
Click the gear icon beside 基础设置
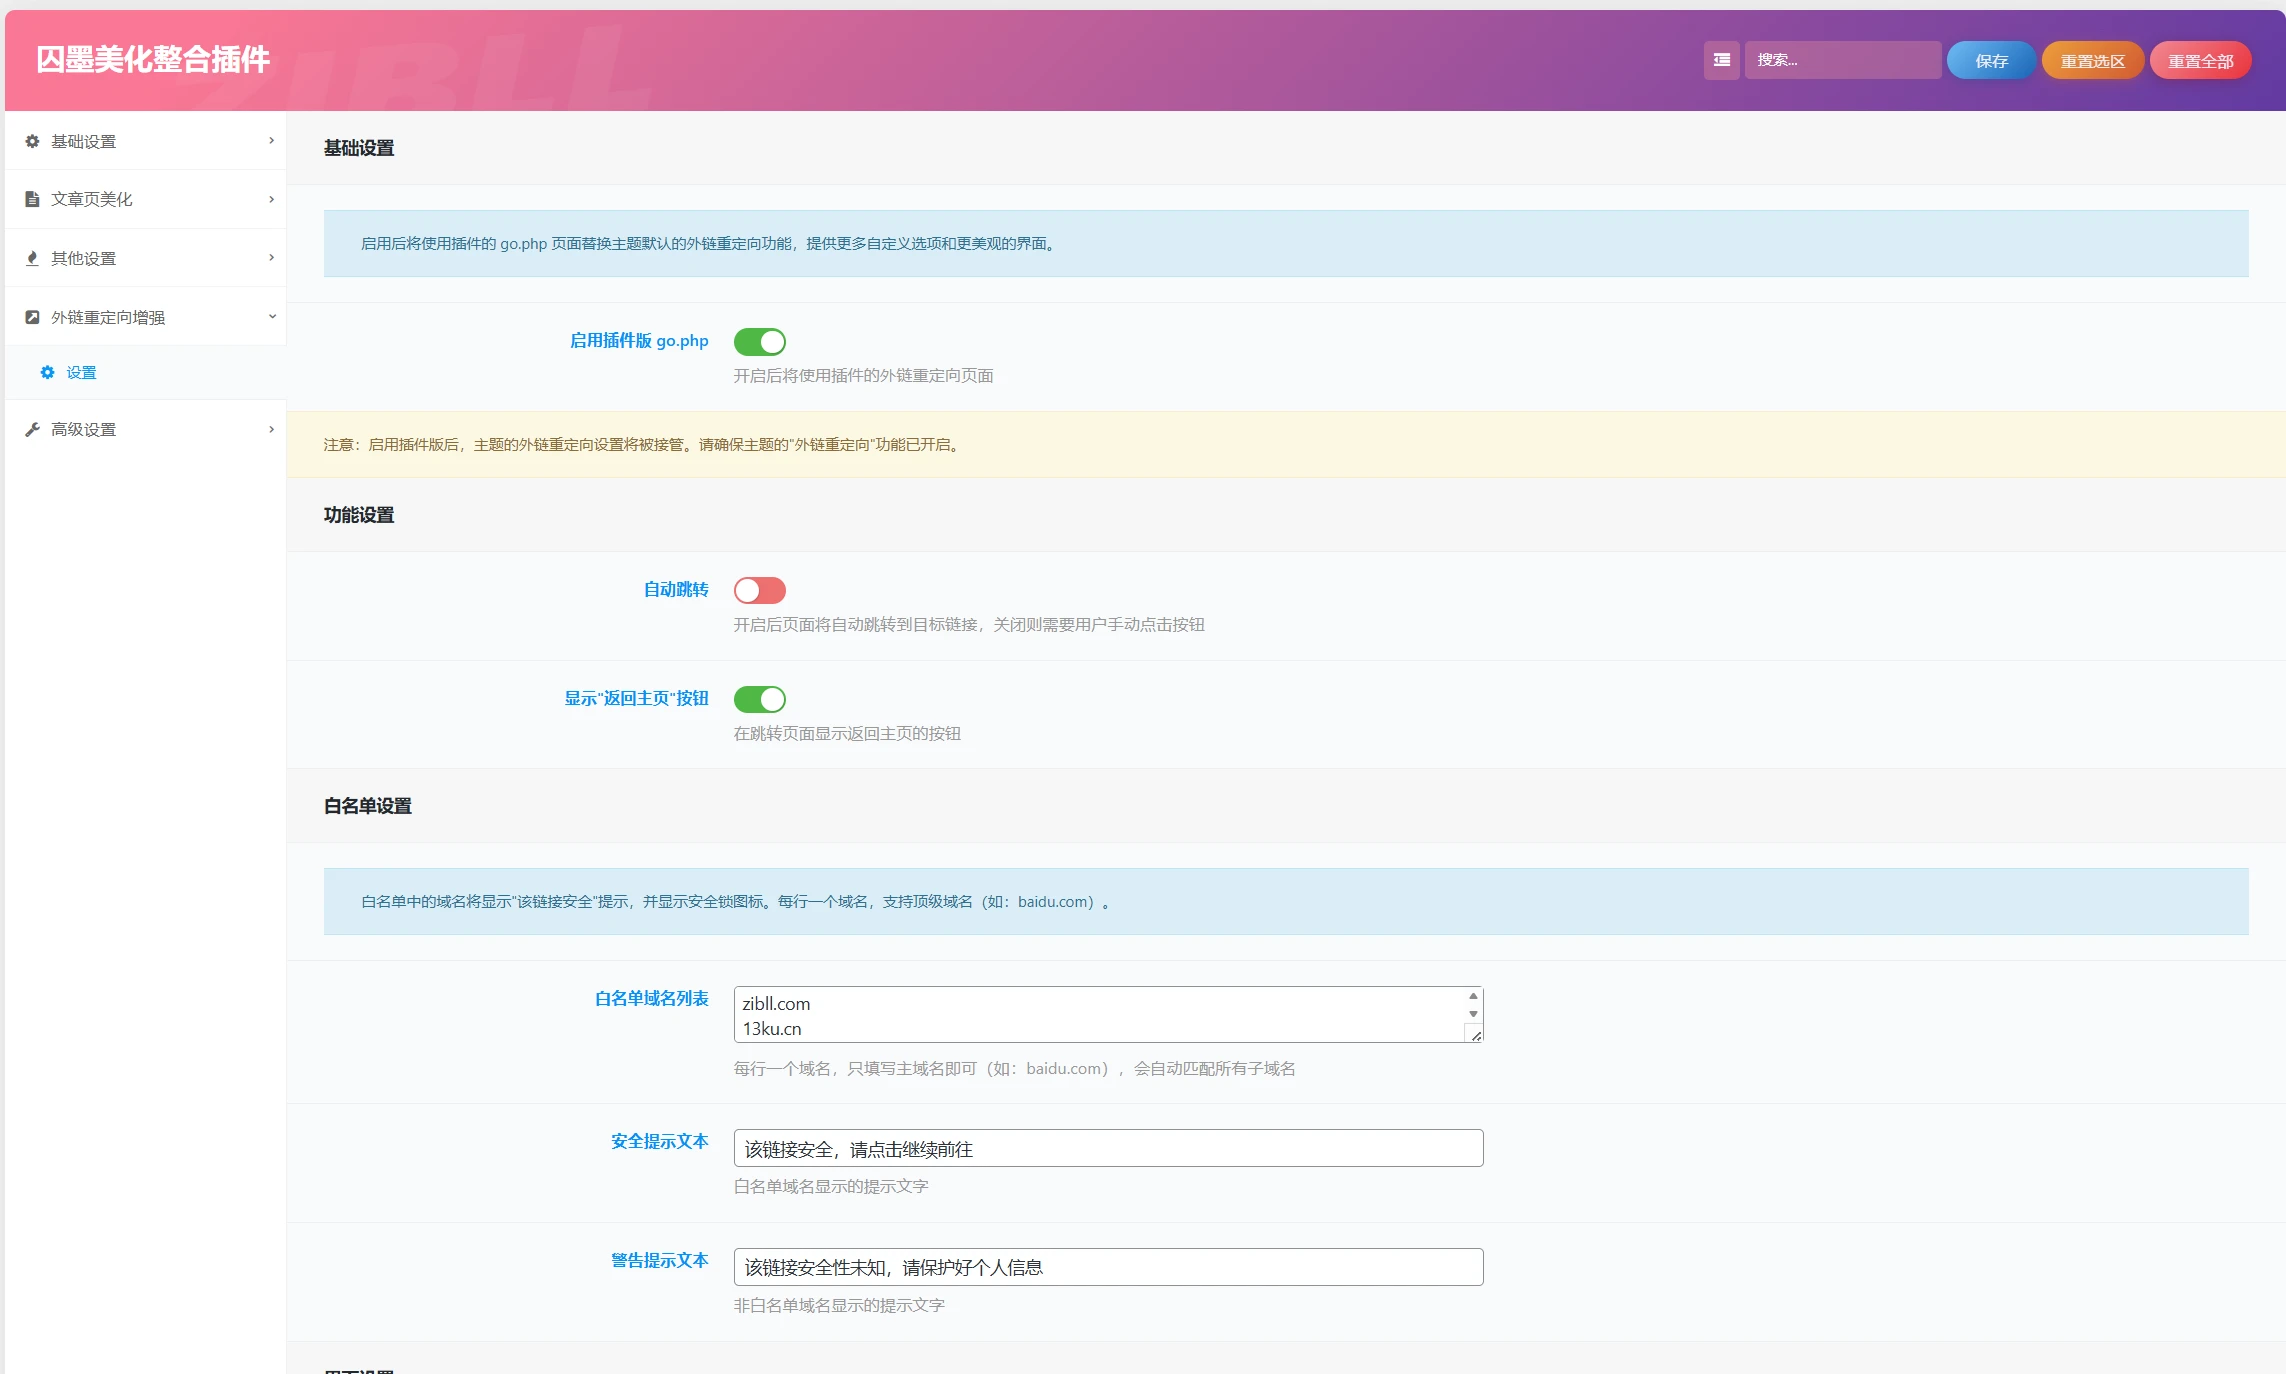32,141
